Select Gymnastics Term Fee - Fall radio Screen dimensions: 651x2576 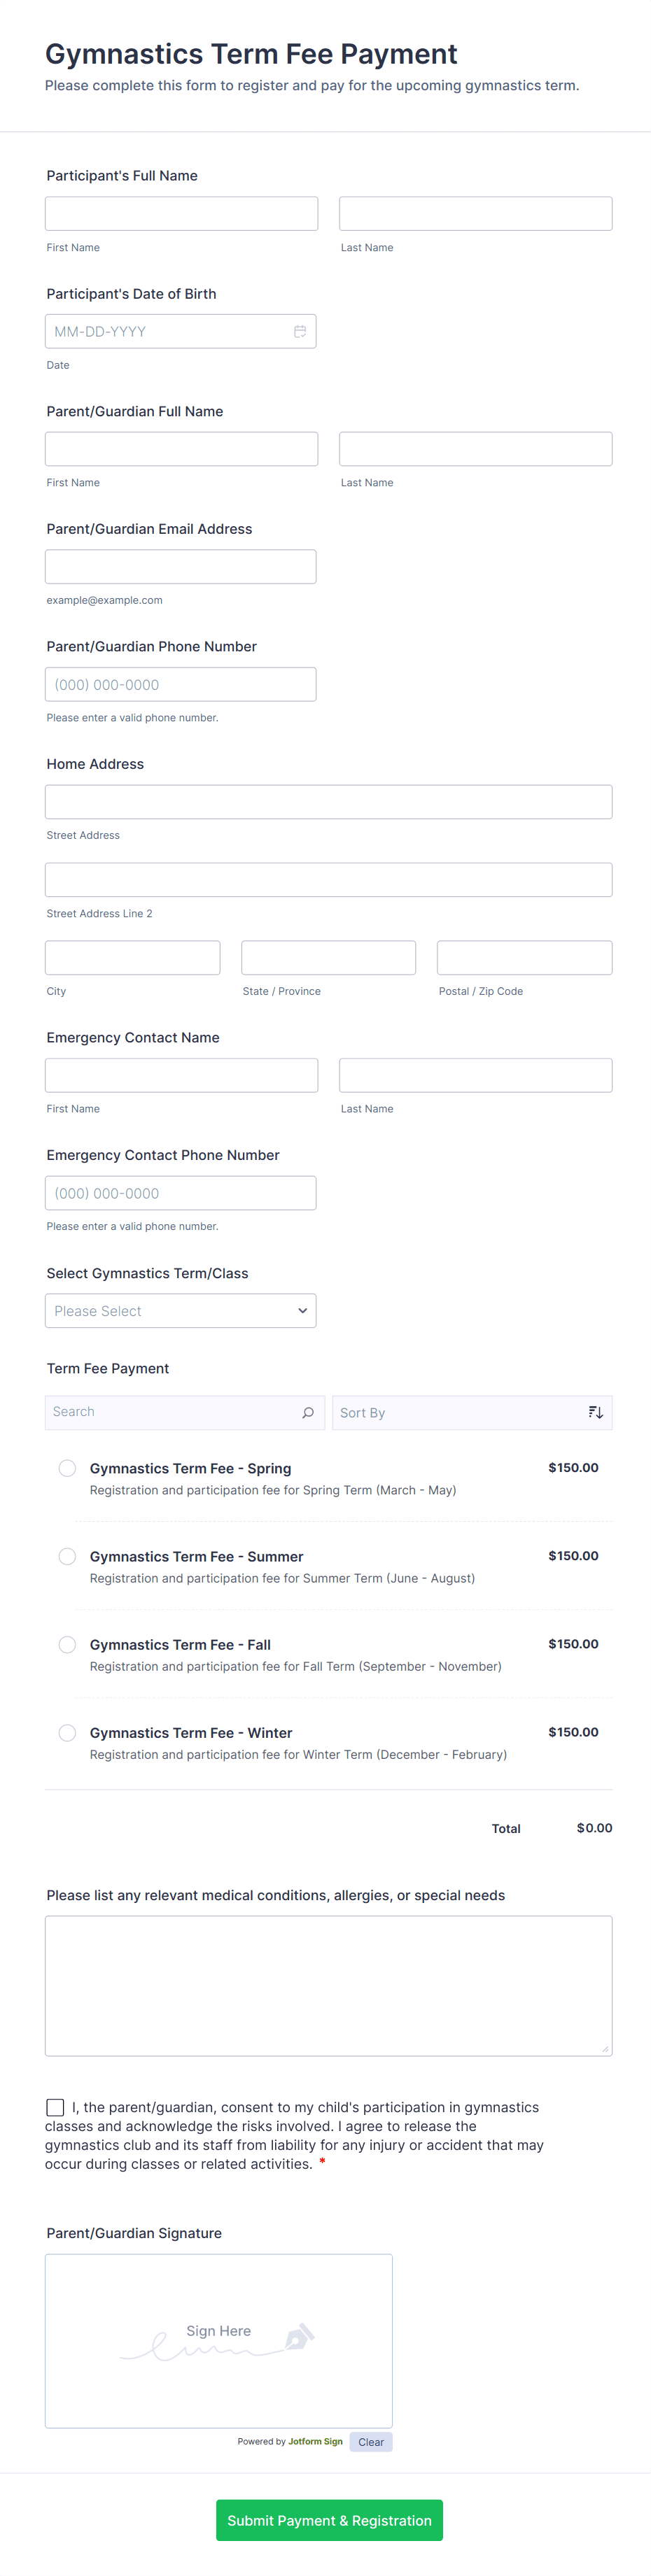pyautogui.click(x=67, y=1644)
